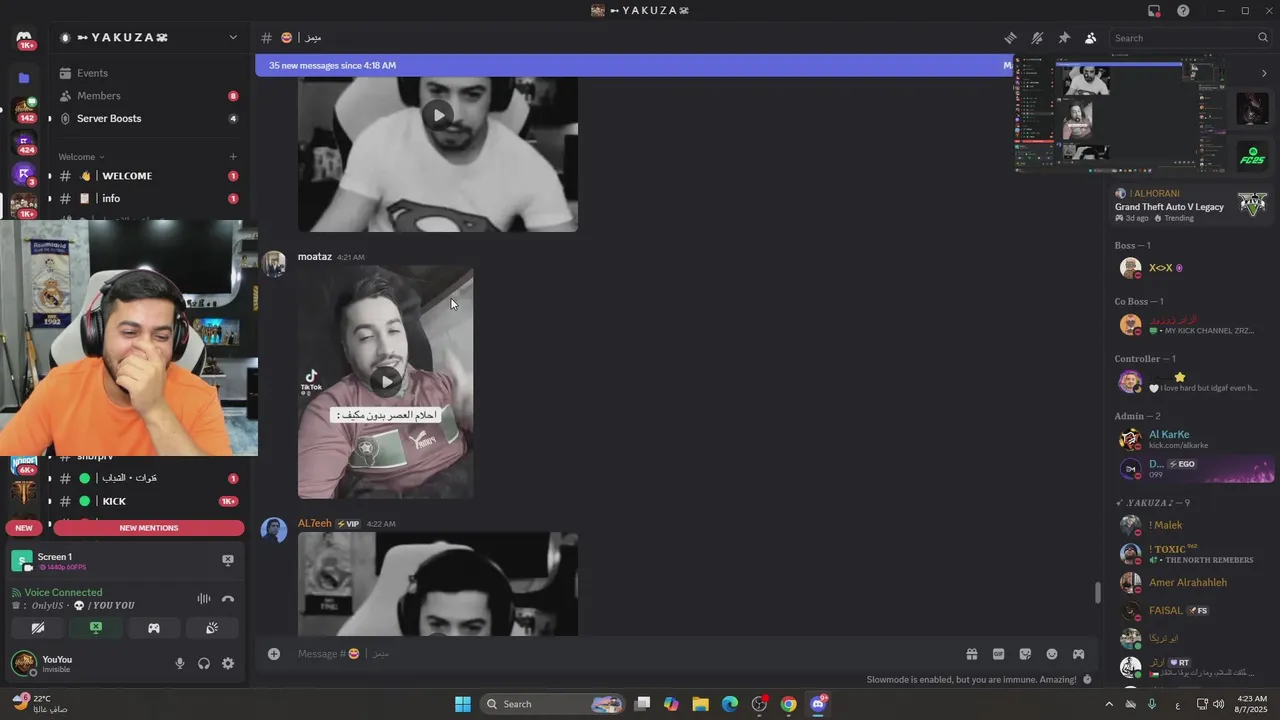Open the KICK channel
Image resolution: width=1280 pixels, height=720 pixels.
click(x=148, y=501)
